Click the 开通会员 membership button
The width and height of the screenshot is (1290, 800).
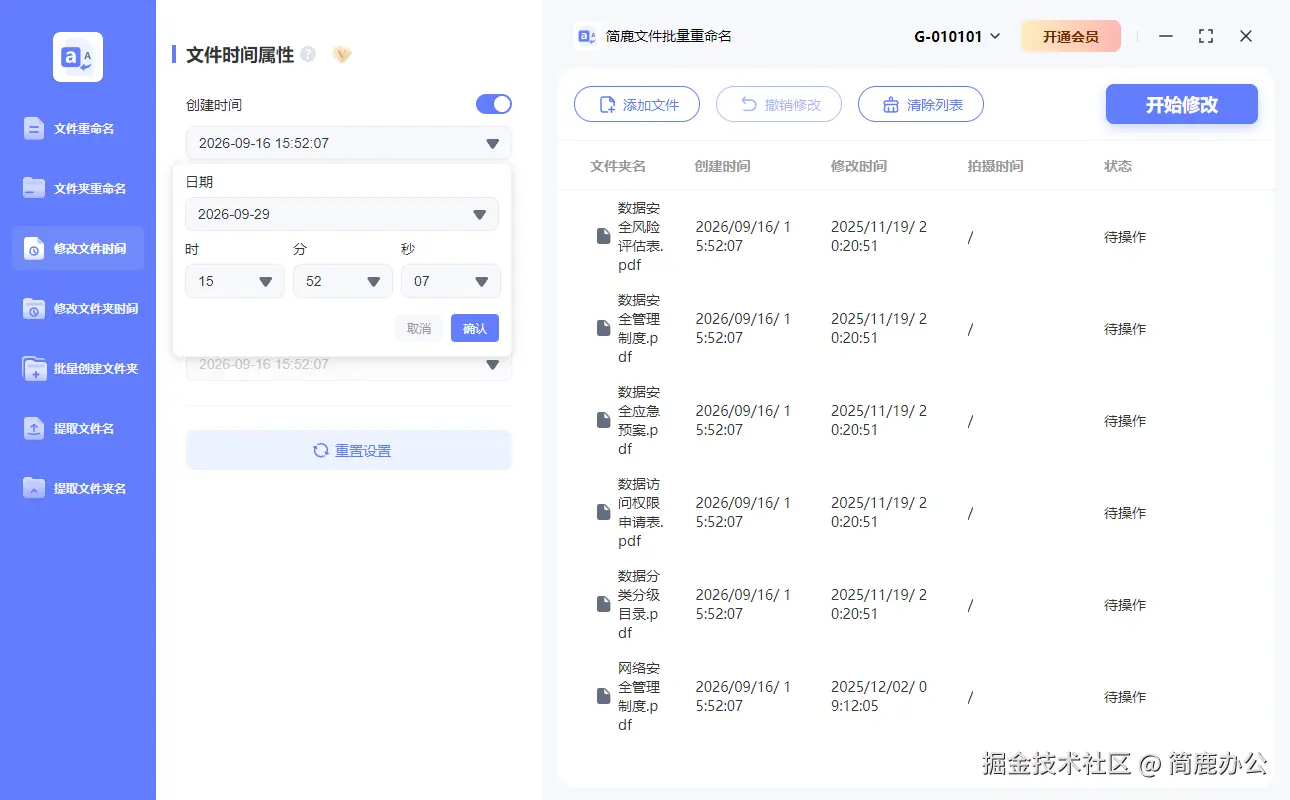tap(1071, 37)
